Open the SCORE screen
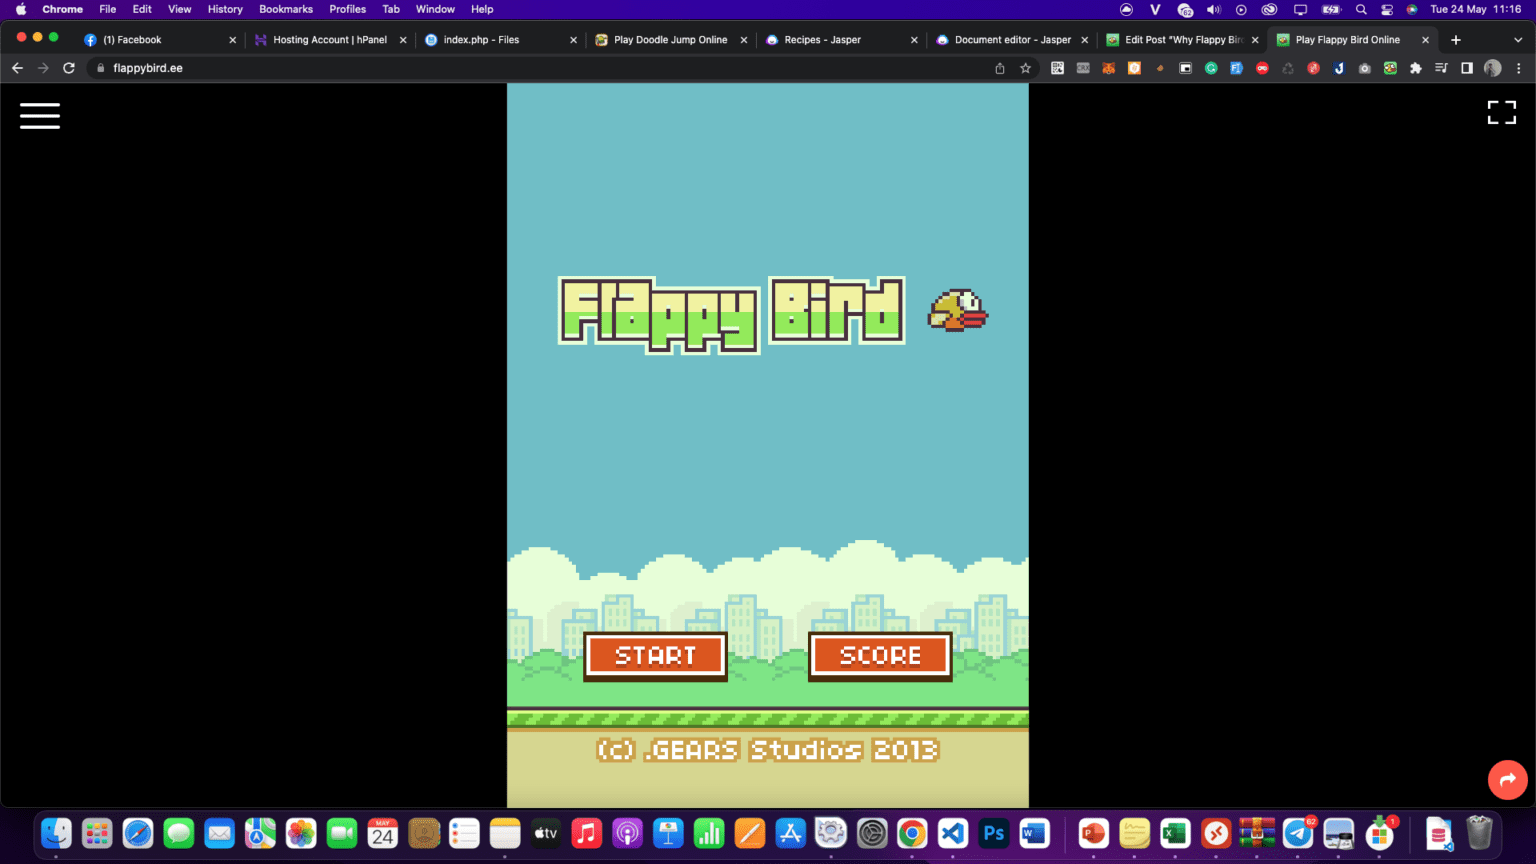The width and height of the screenshot is (1536, 864). 879,655
